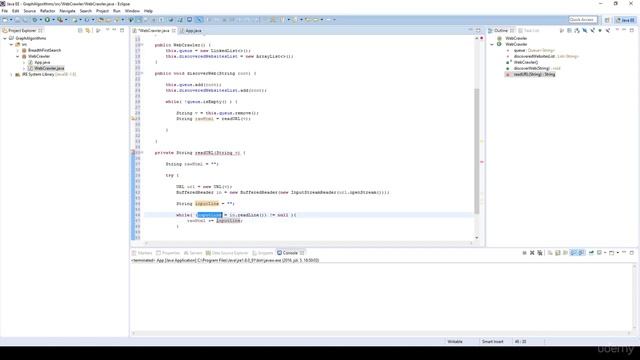The width and height of the screenshot is (640, 360).
Task: Open the Run menu
Action: click(x=117, y=11)
